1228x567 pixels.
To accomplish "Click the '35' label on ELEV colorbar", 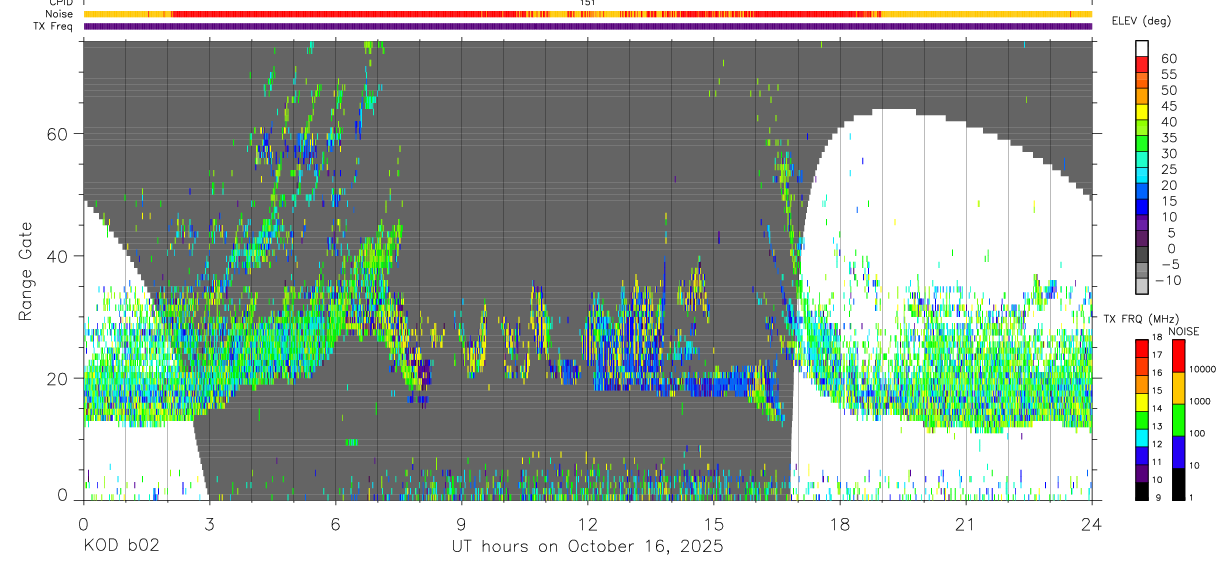I will point(1169,138).
